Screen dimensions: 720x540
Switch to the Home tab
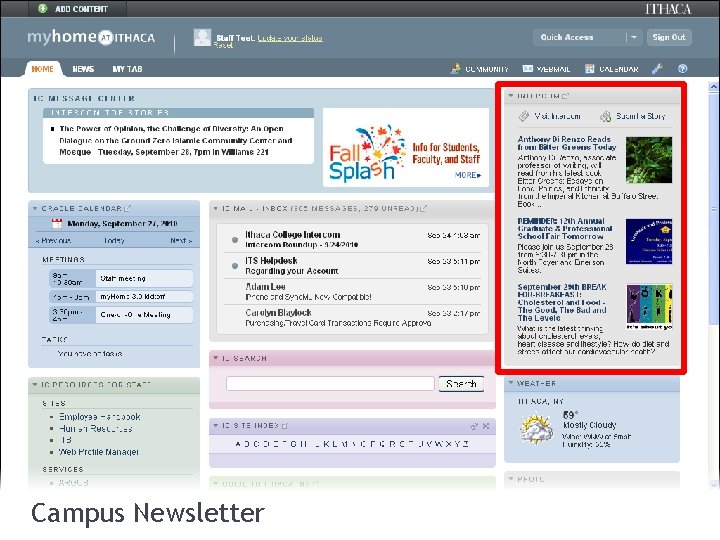pos(42,69)
